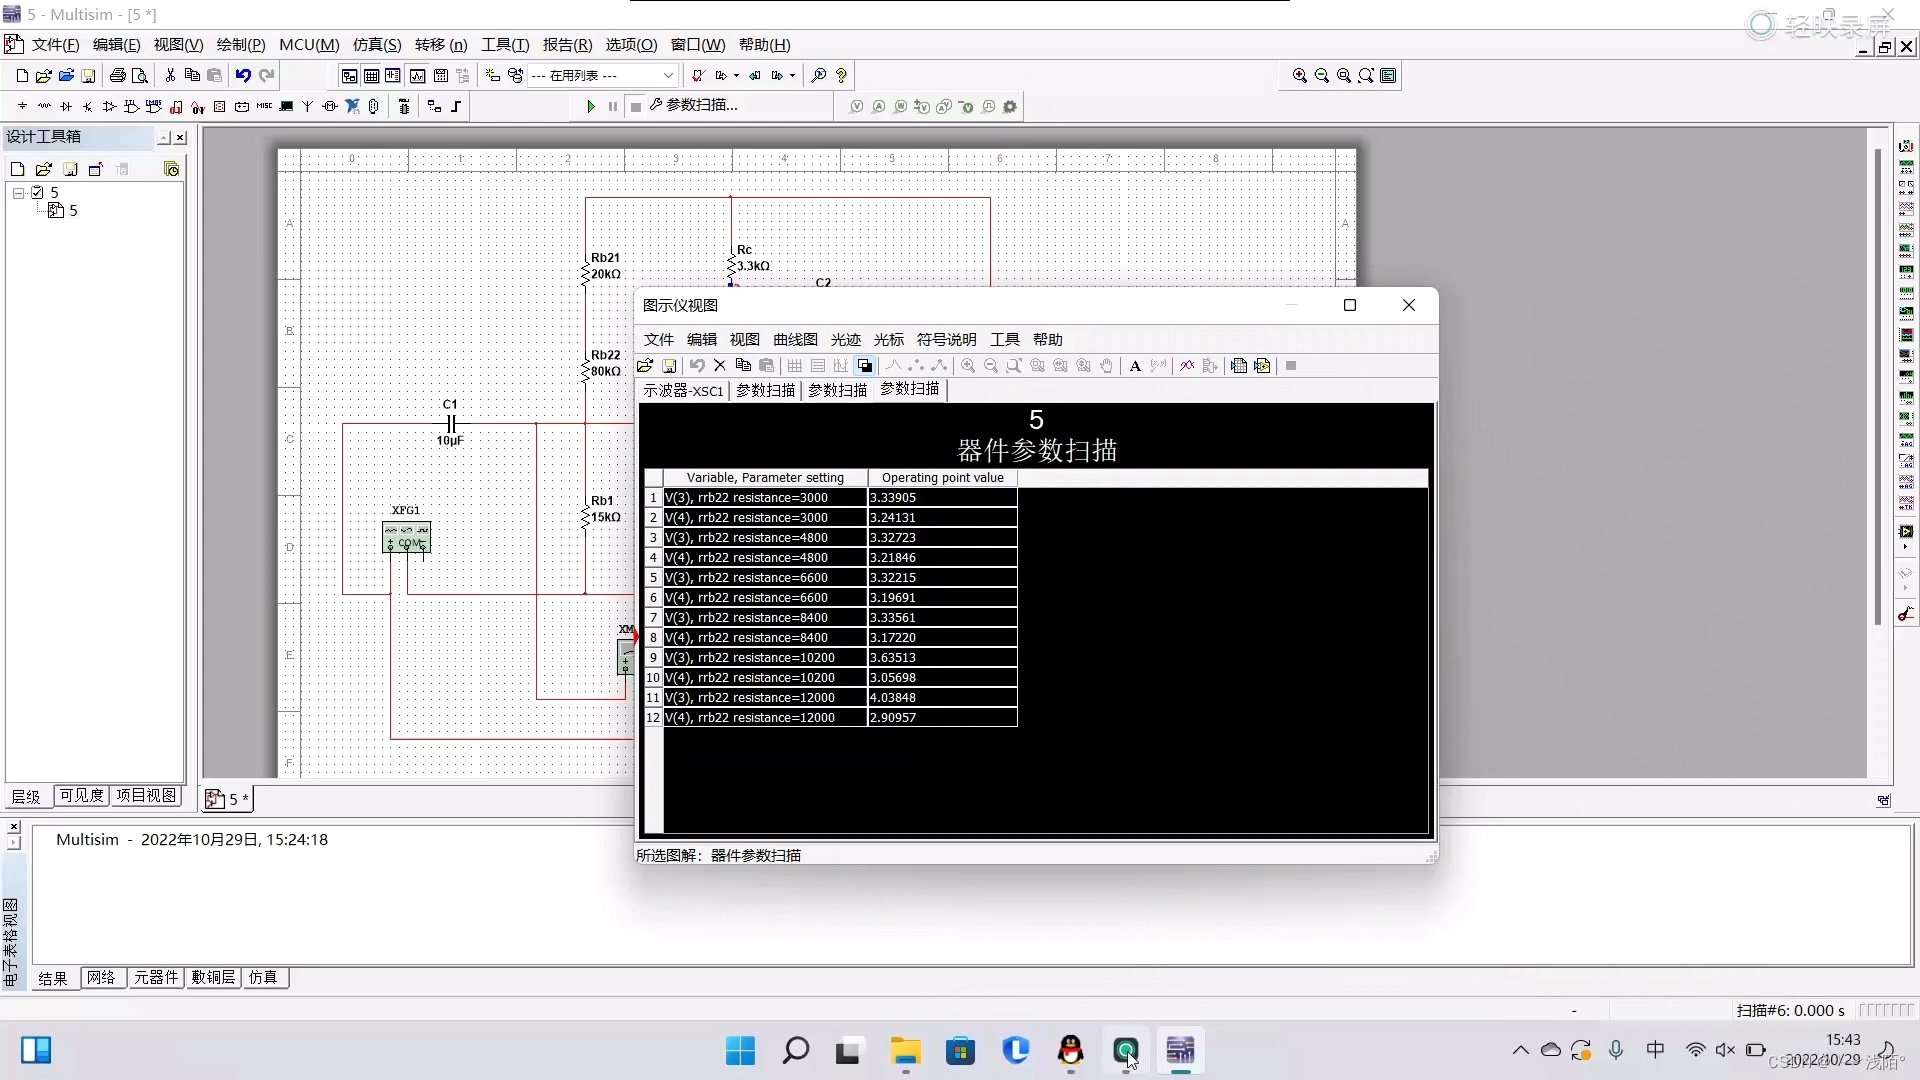Click the export to Excel icon in grapher

point(1239,366)
